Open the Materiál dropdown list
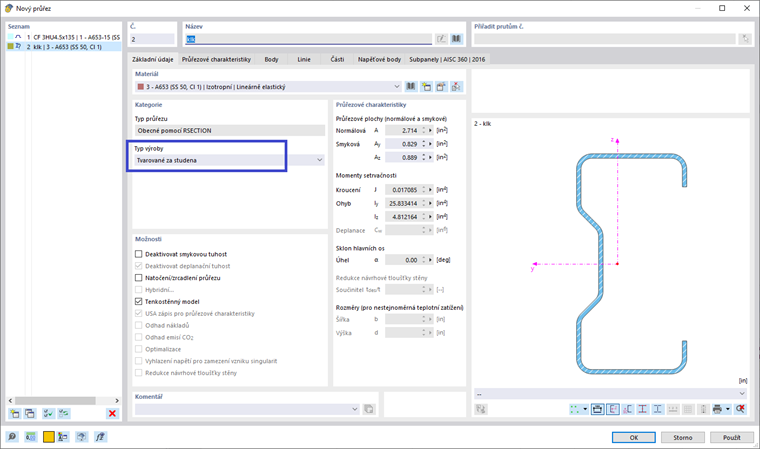This screenshot has height=449, width=760. [396, 87]
